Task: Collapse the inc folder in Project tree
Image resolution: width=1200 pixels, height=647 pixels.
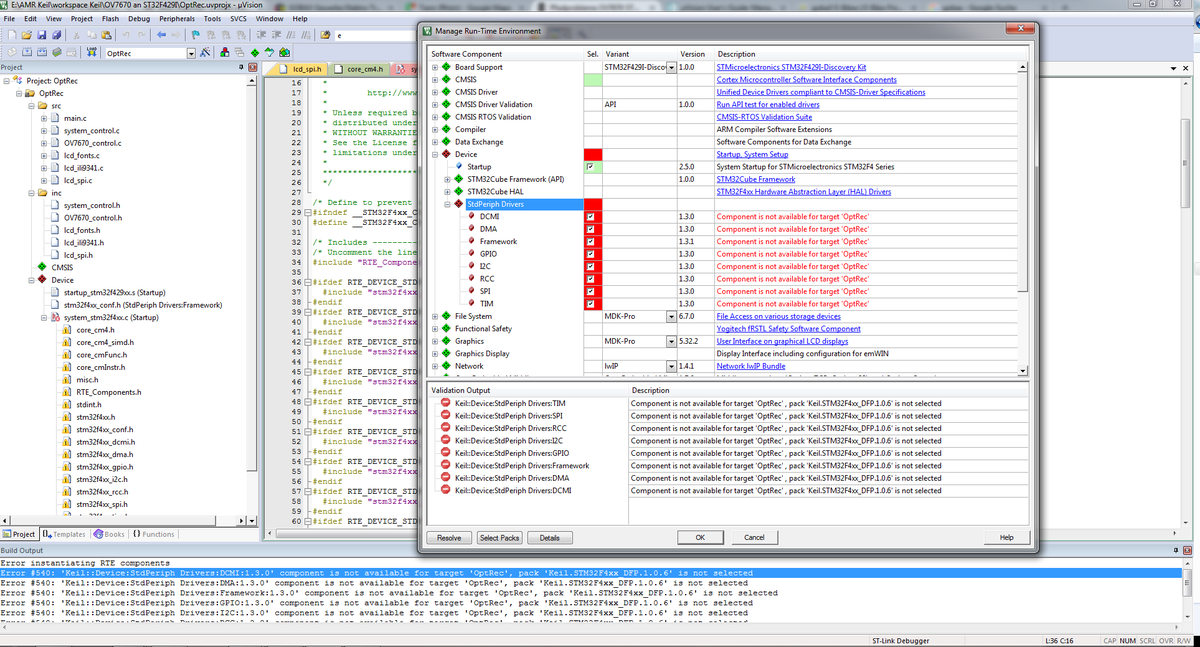Action: pos(30,193)
